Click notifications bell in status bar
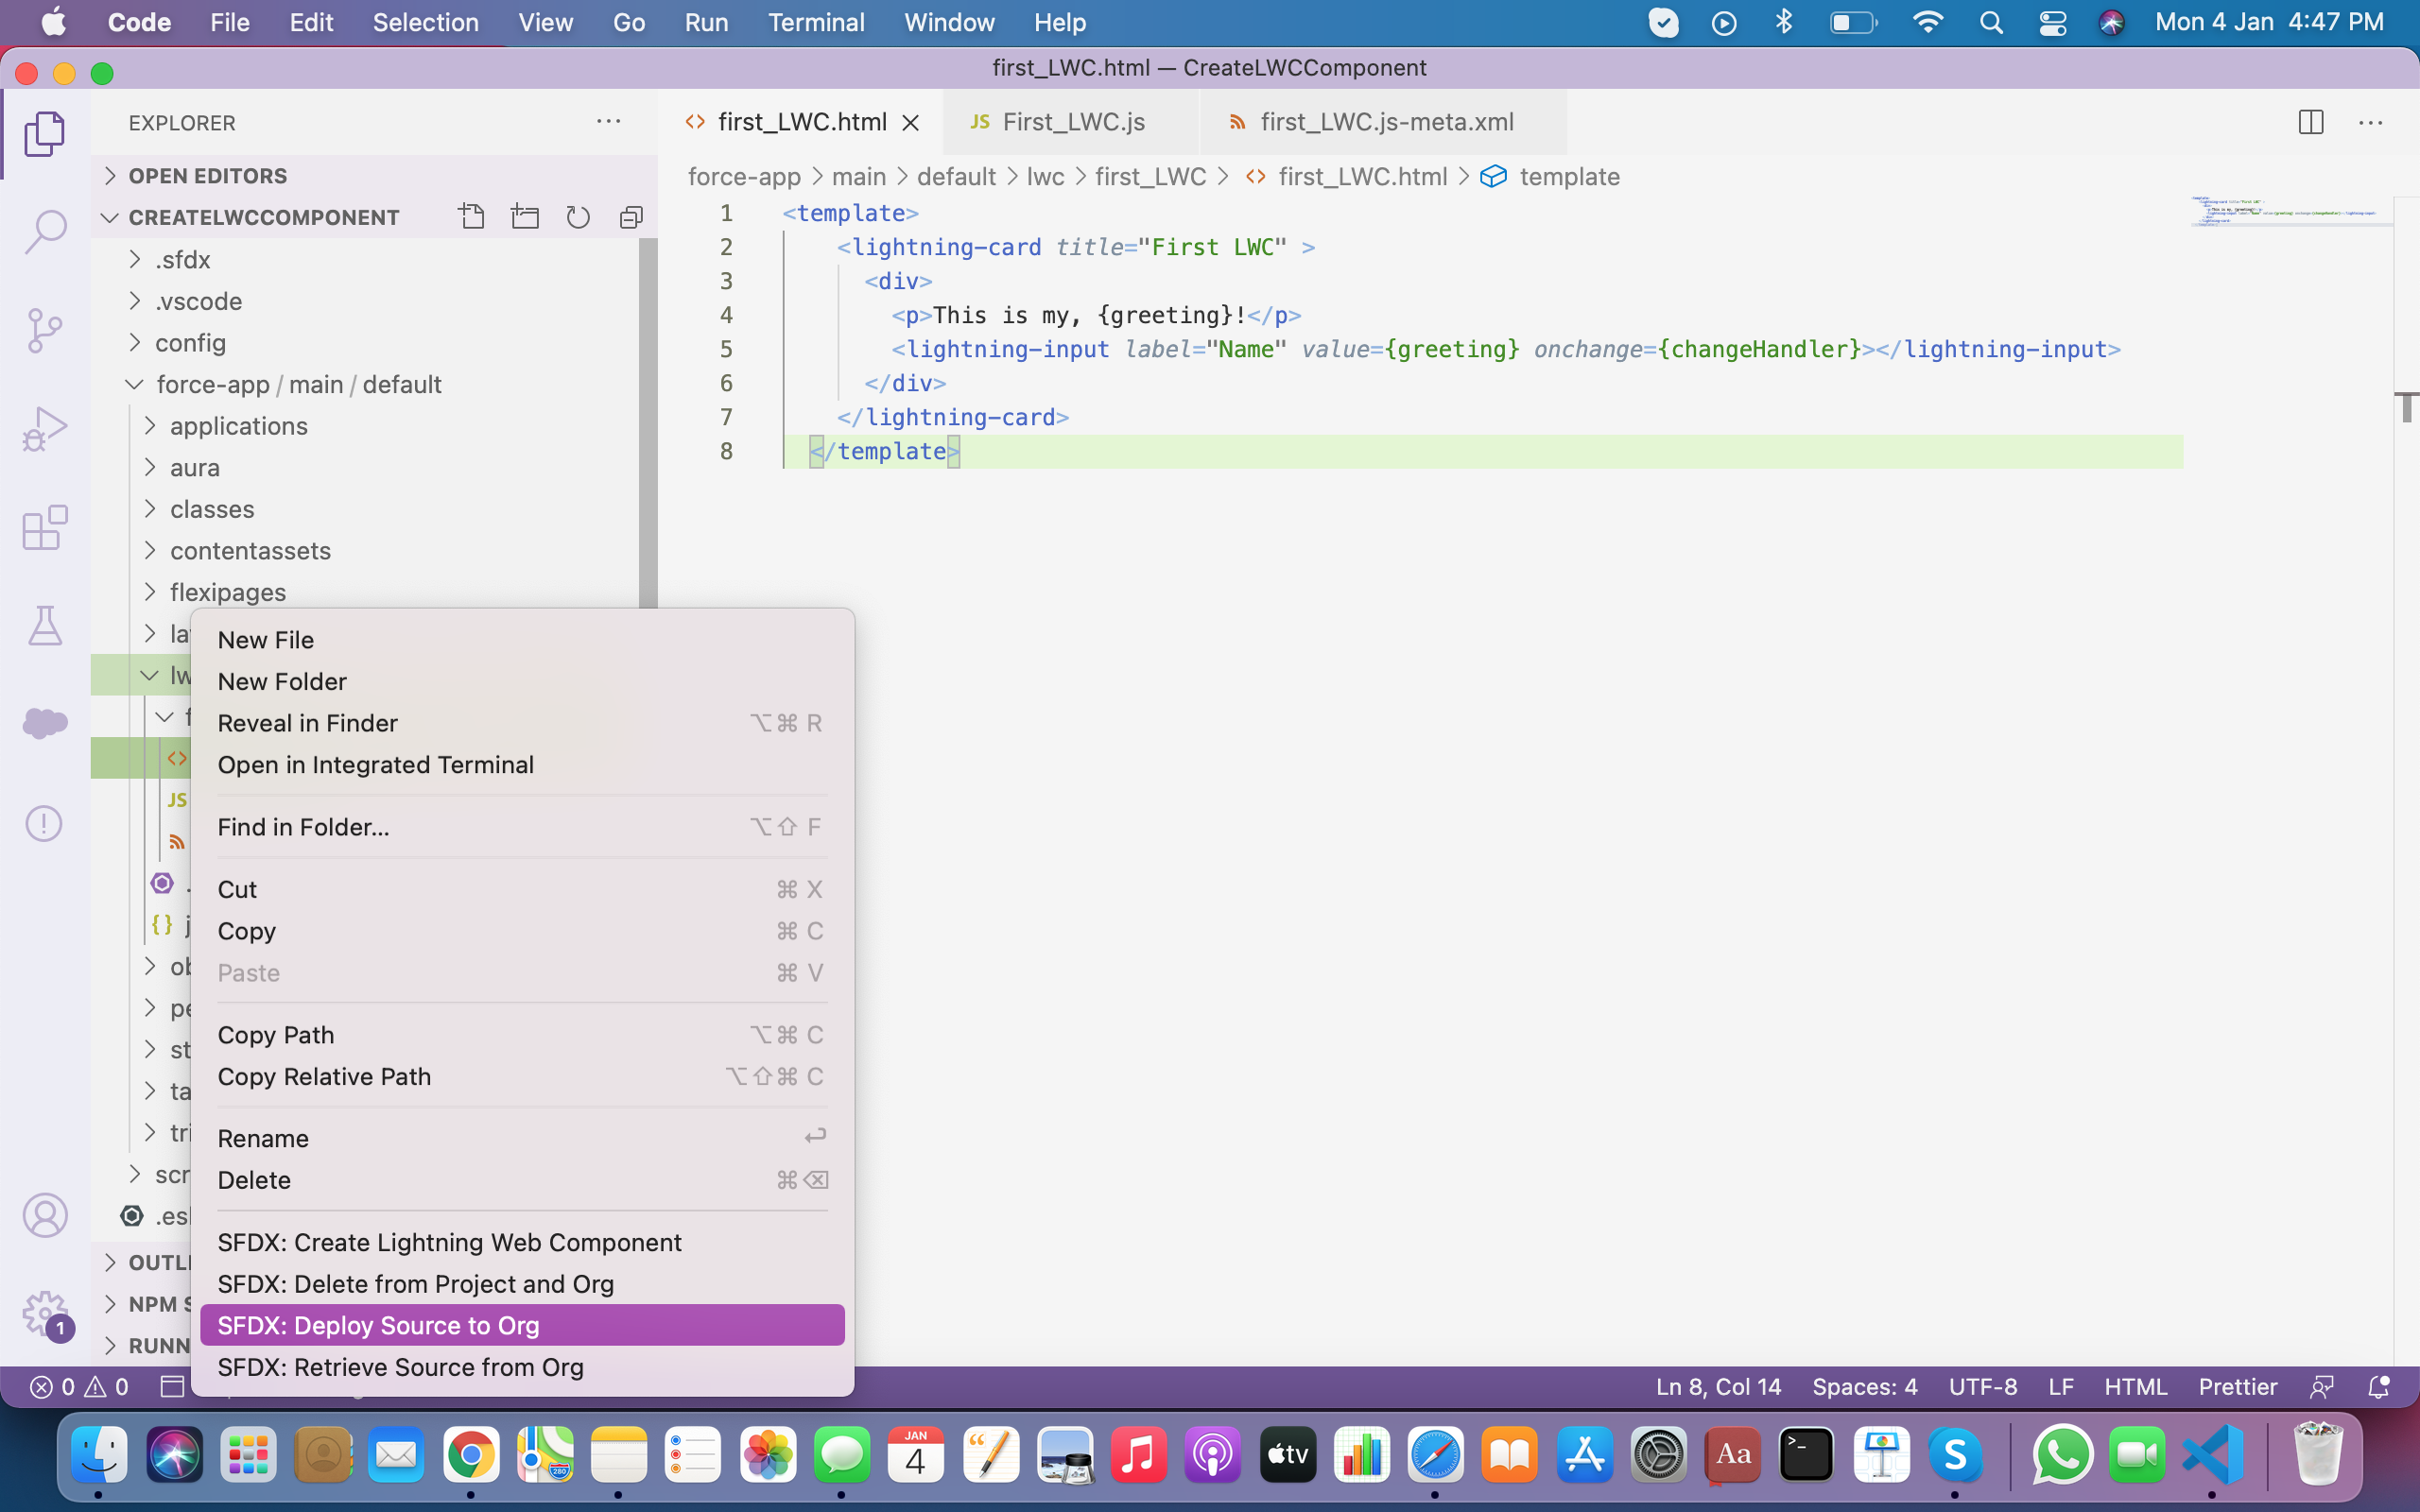Screen dimensions: 2420x1512 [x=2379, y=1387]
